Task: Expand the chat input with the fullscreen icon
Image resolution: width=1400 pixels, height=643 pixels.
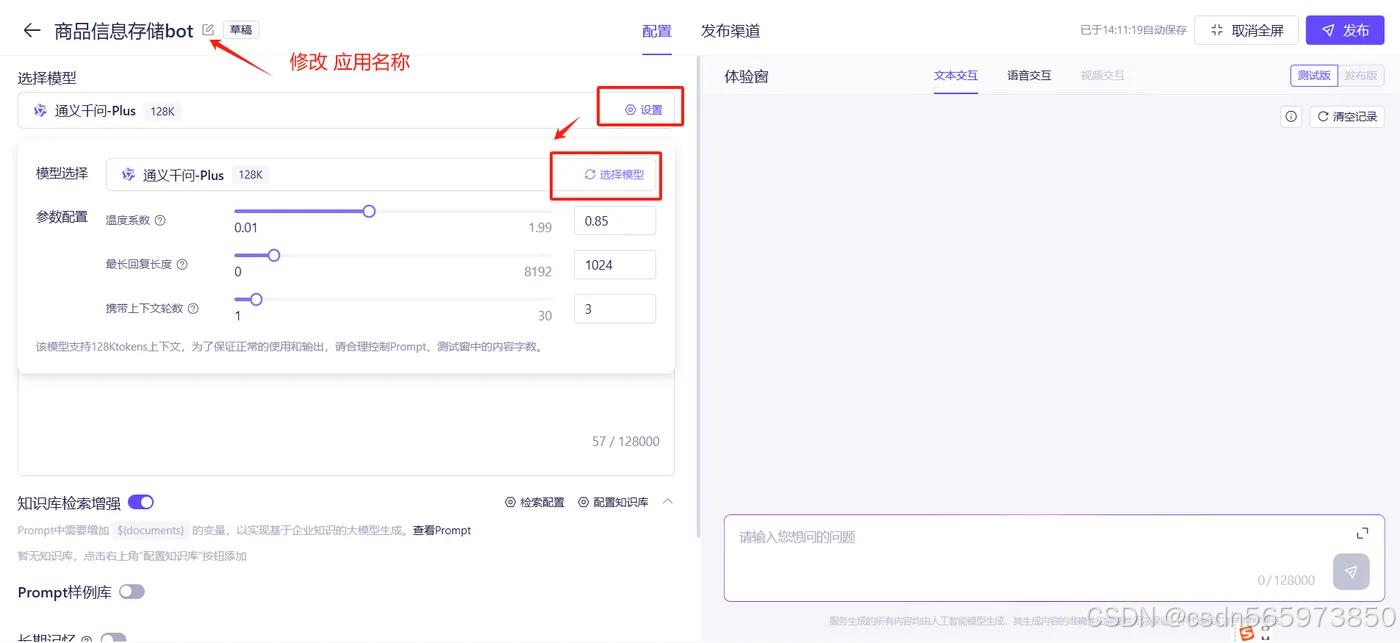Action: [1362, 533]
